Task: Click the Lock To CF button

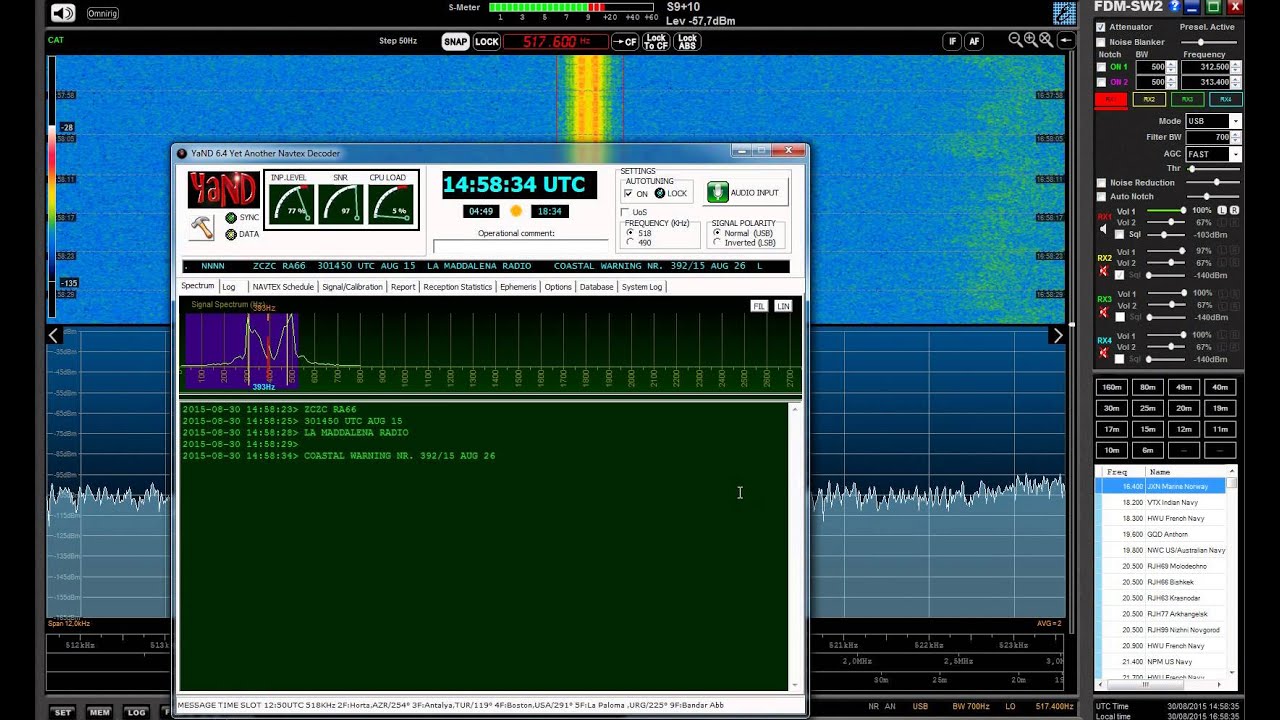Action: point(656,42)
